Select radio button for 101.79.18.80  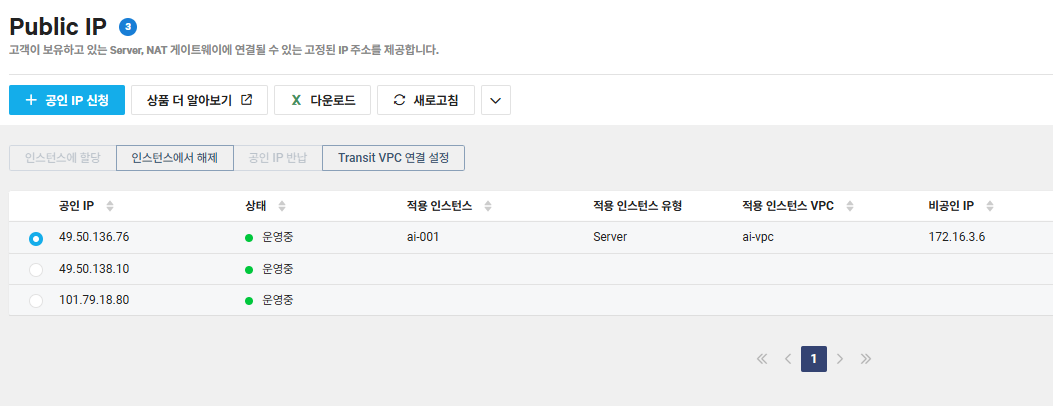(36, 301)
